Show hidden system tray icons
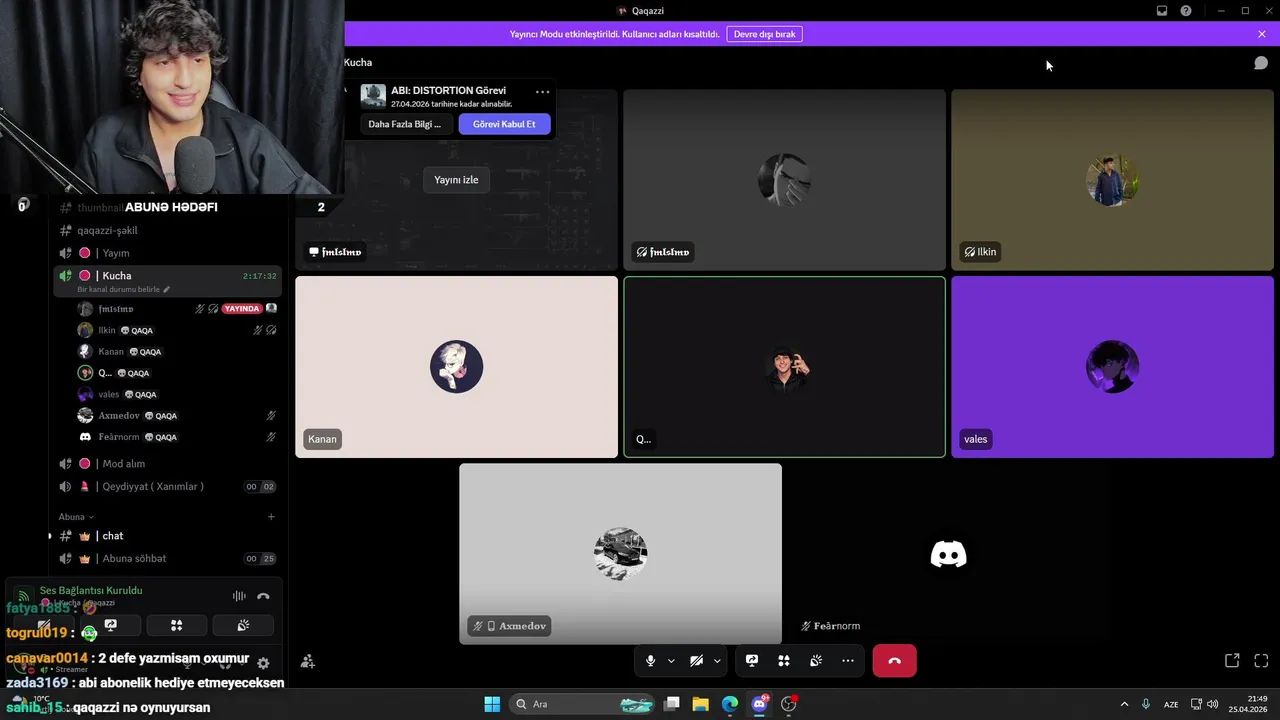This screenshot has width=1280, height=720. pyautogui.click(x=1124, y=704)
